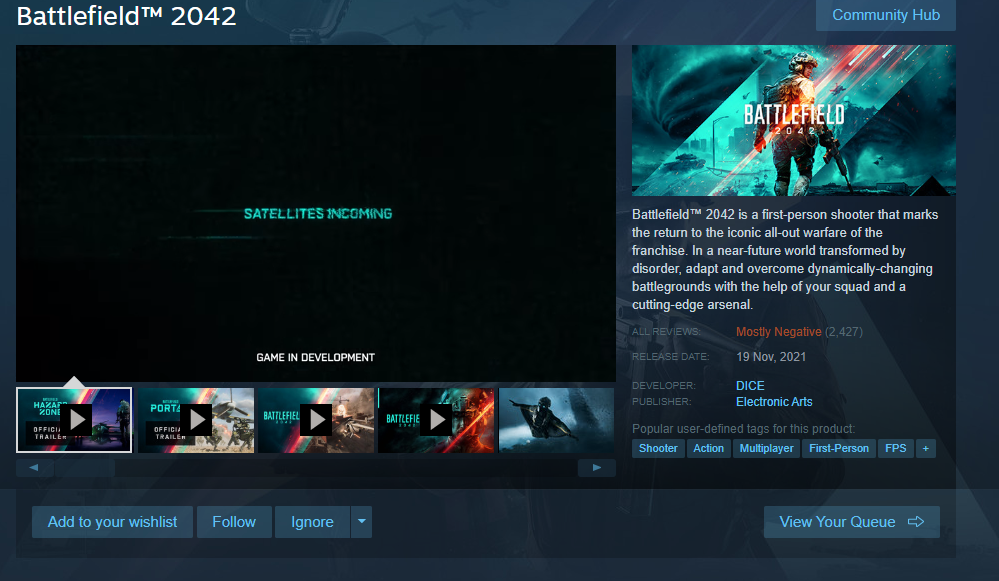Click the Popular user-defined tags label
Screen dimensions: 999x581
point(744,429)
